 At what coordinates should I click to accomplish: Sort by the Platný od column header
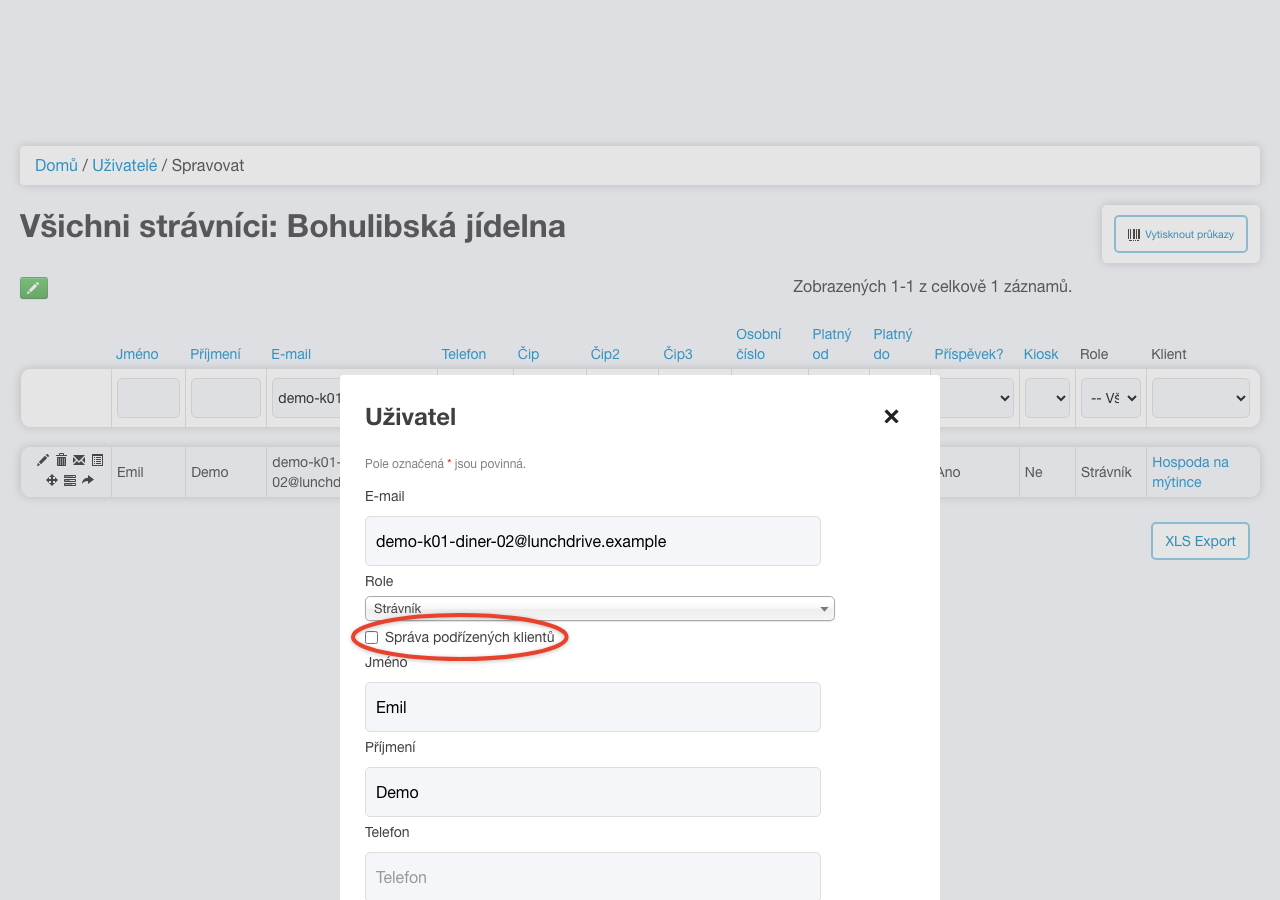coord(831,344)
